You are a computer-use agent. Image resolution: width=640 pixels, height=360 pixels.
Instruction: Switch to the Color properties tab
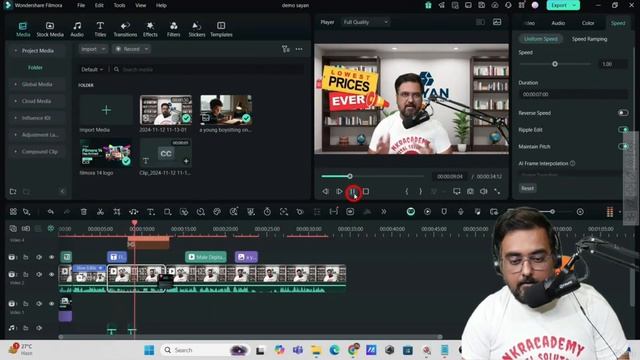point(588,23)
